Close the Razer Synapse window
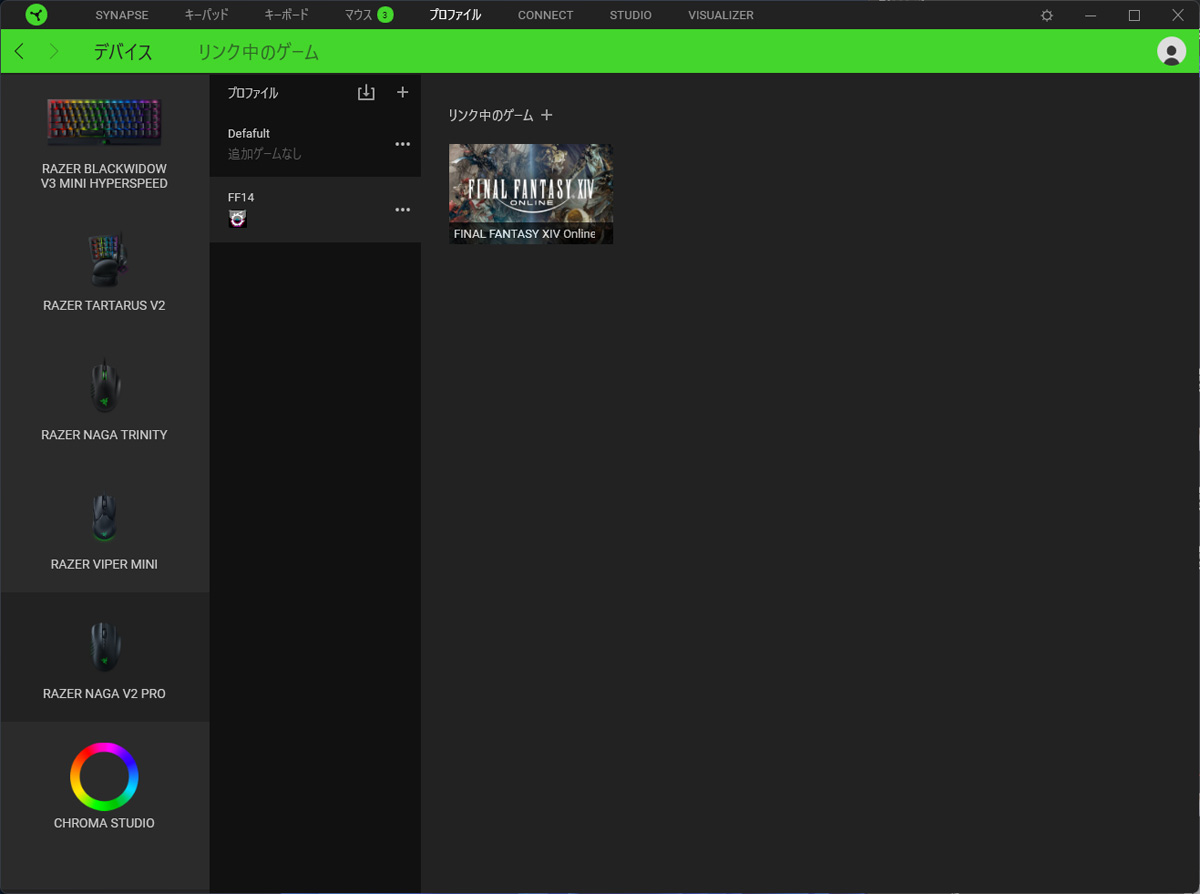This screenshot has width=1200, height=894. pos(1178,15)
